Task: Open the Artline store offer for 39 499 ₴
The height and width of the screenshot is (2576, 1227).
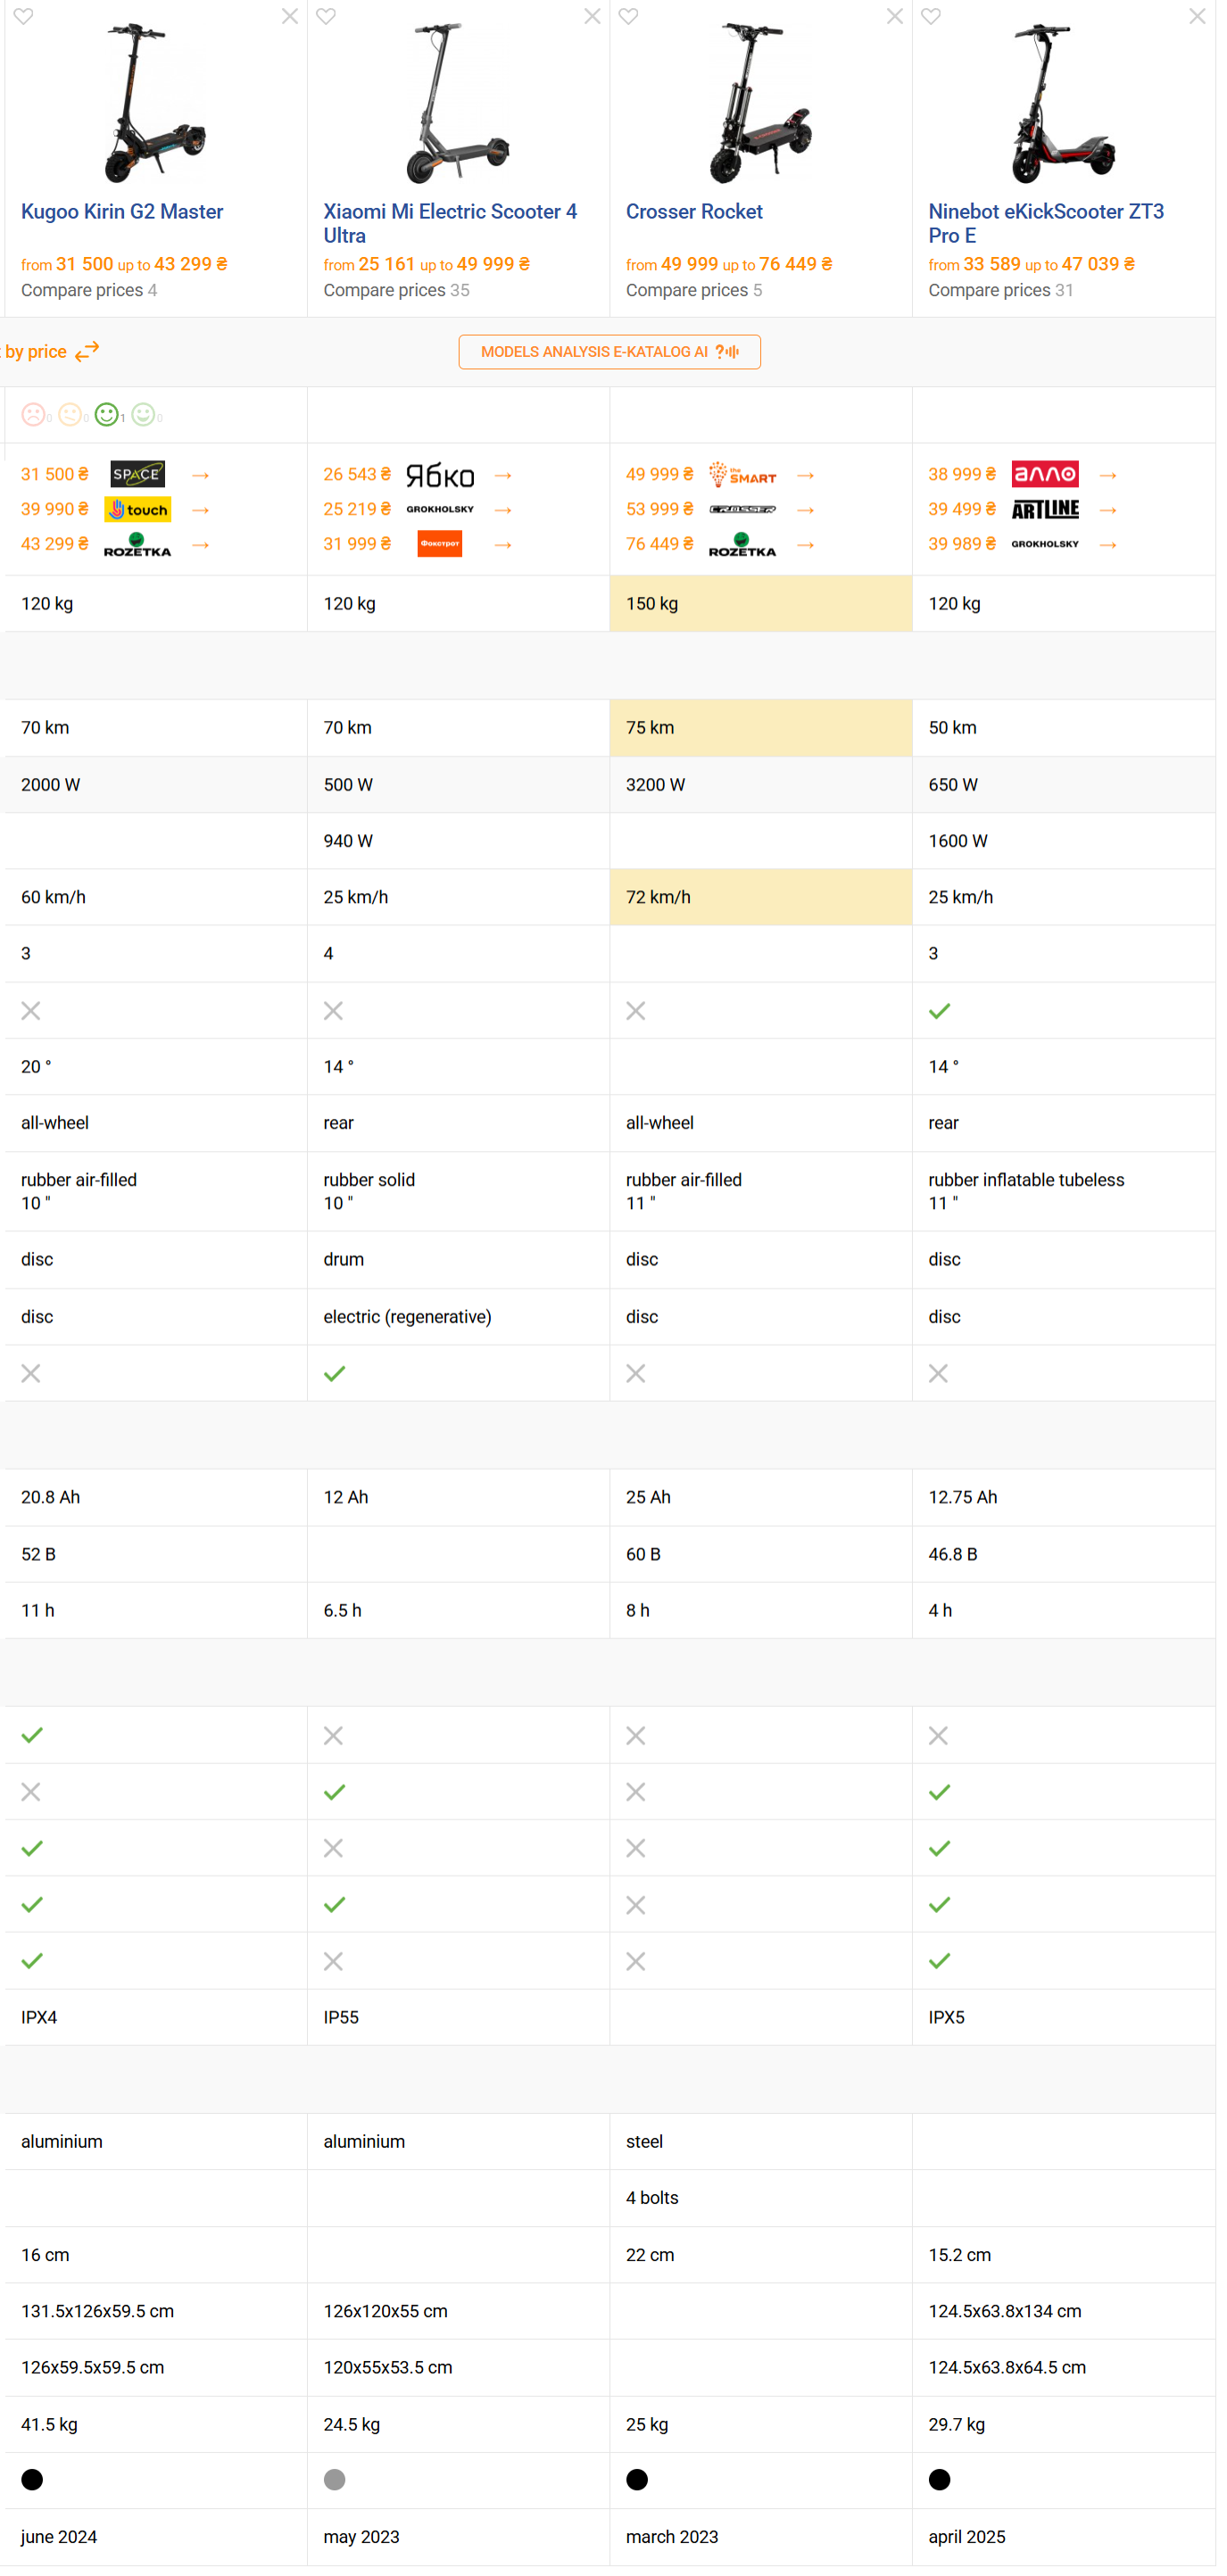Action: pyautogui.click(x=1045, y=509)
